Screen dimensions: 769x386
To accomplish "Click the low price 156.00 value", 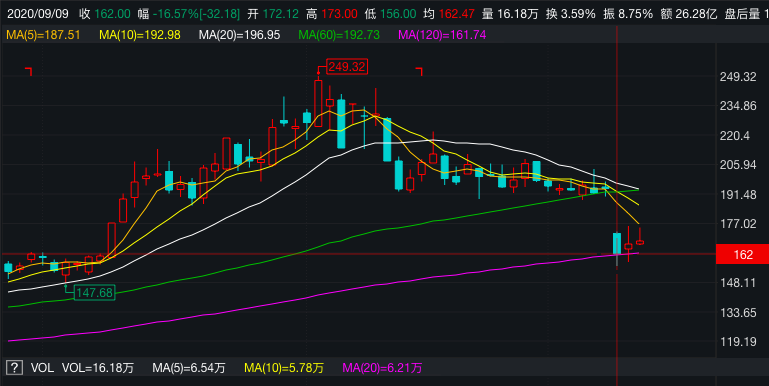I will coord(397,14).
